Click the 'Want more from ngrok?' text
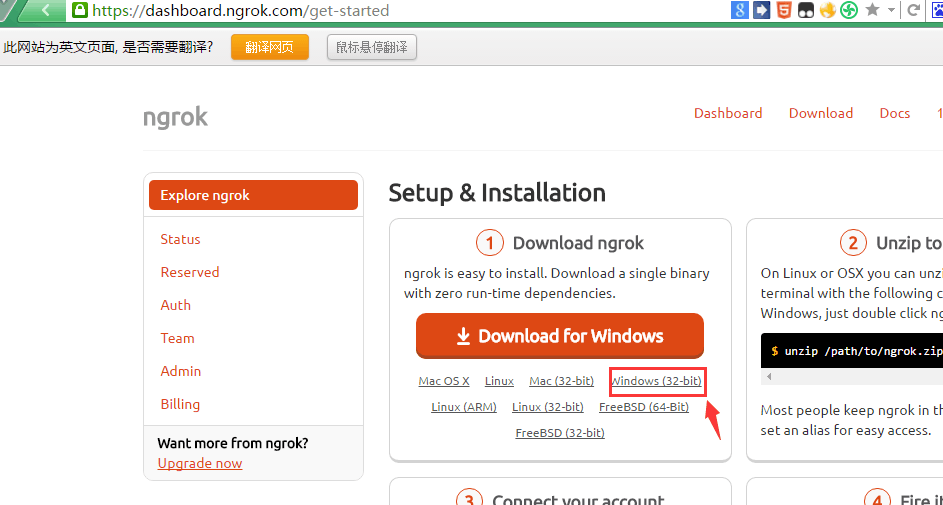 pyautogui.click(x=233, y=444)
